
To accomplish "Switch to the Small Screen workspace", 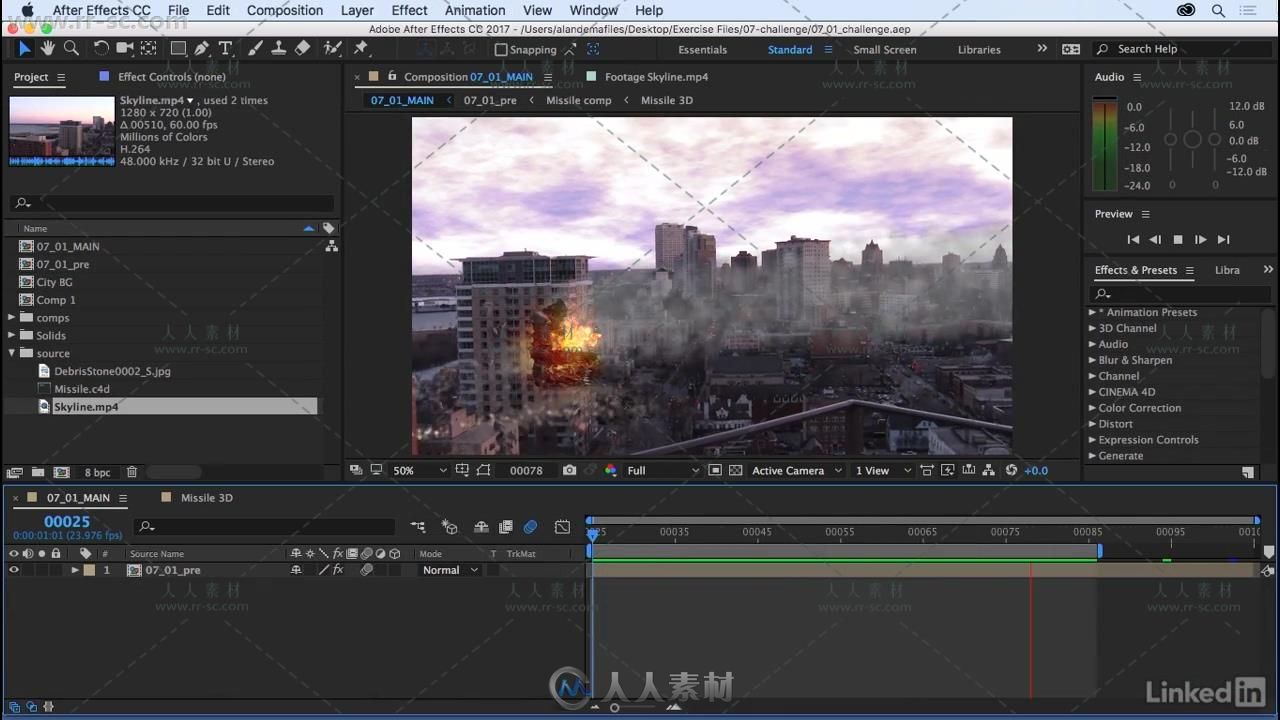I will (884, 49).
